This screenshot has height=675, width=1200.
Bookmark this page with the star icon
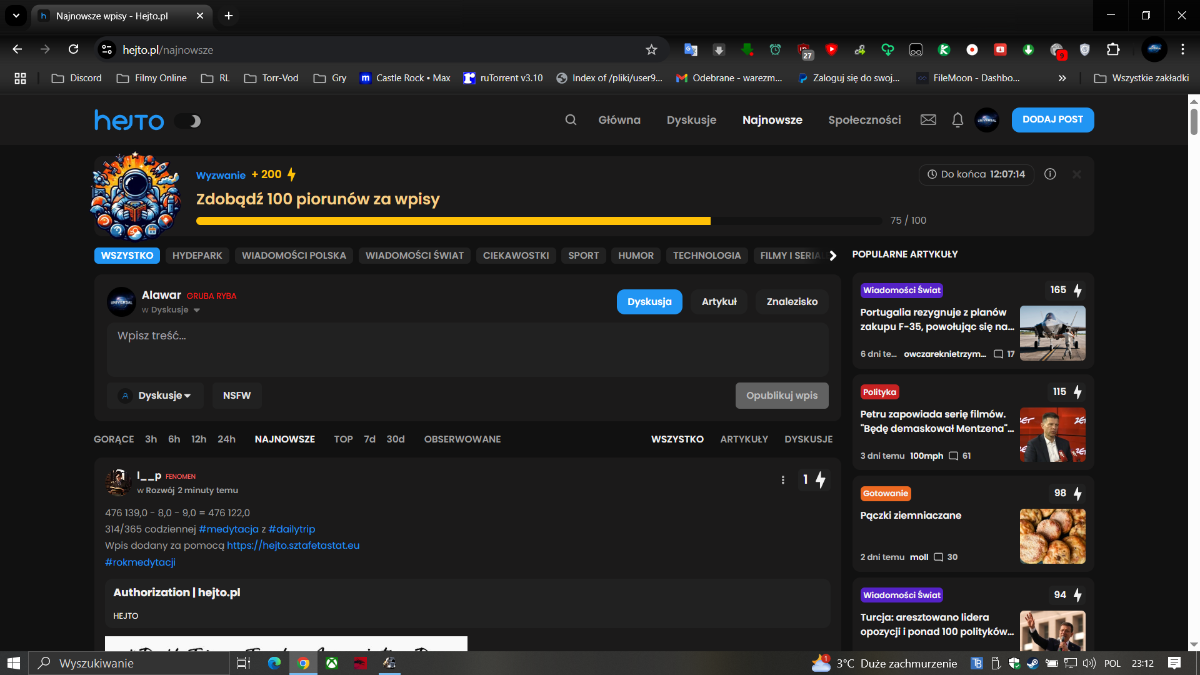[x=651, y=49]
